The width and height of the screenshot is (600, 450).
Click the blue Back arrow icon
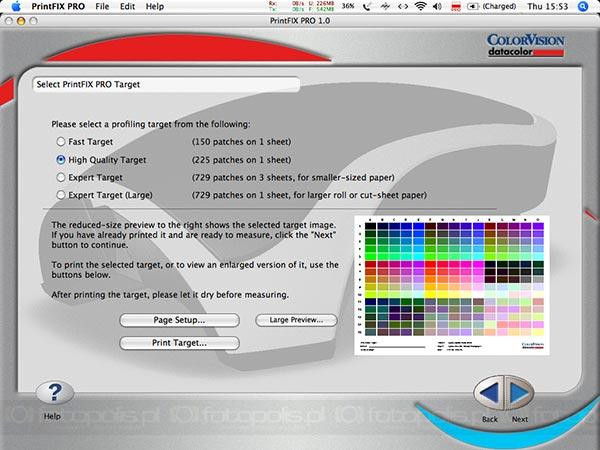pos(489,393)
